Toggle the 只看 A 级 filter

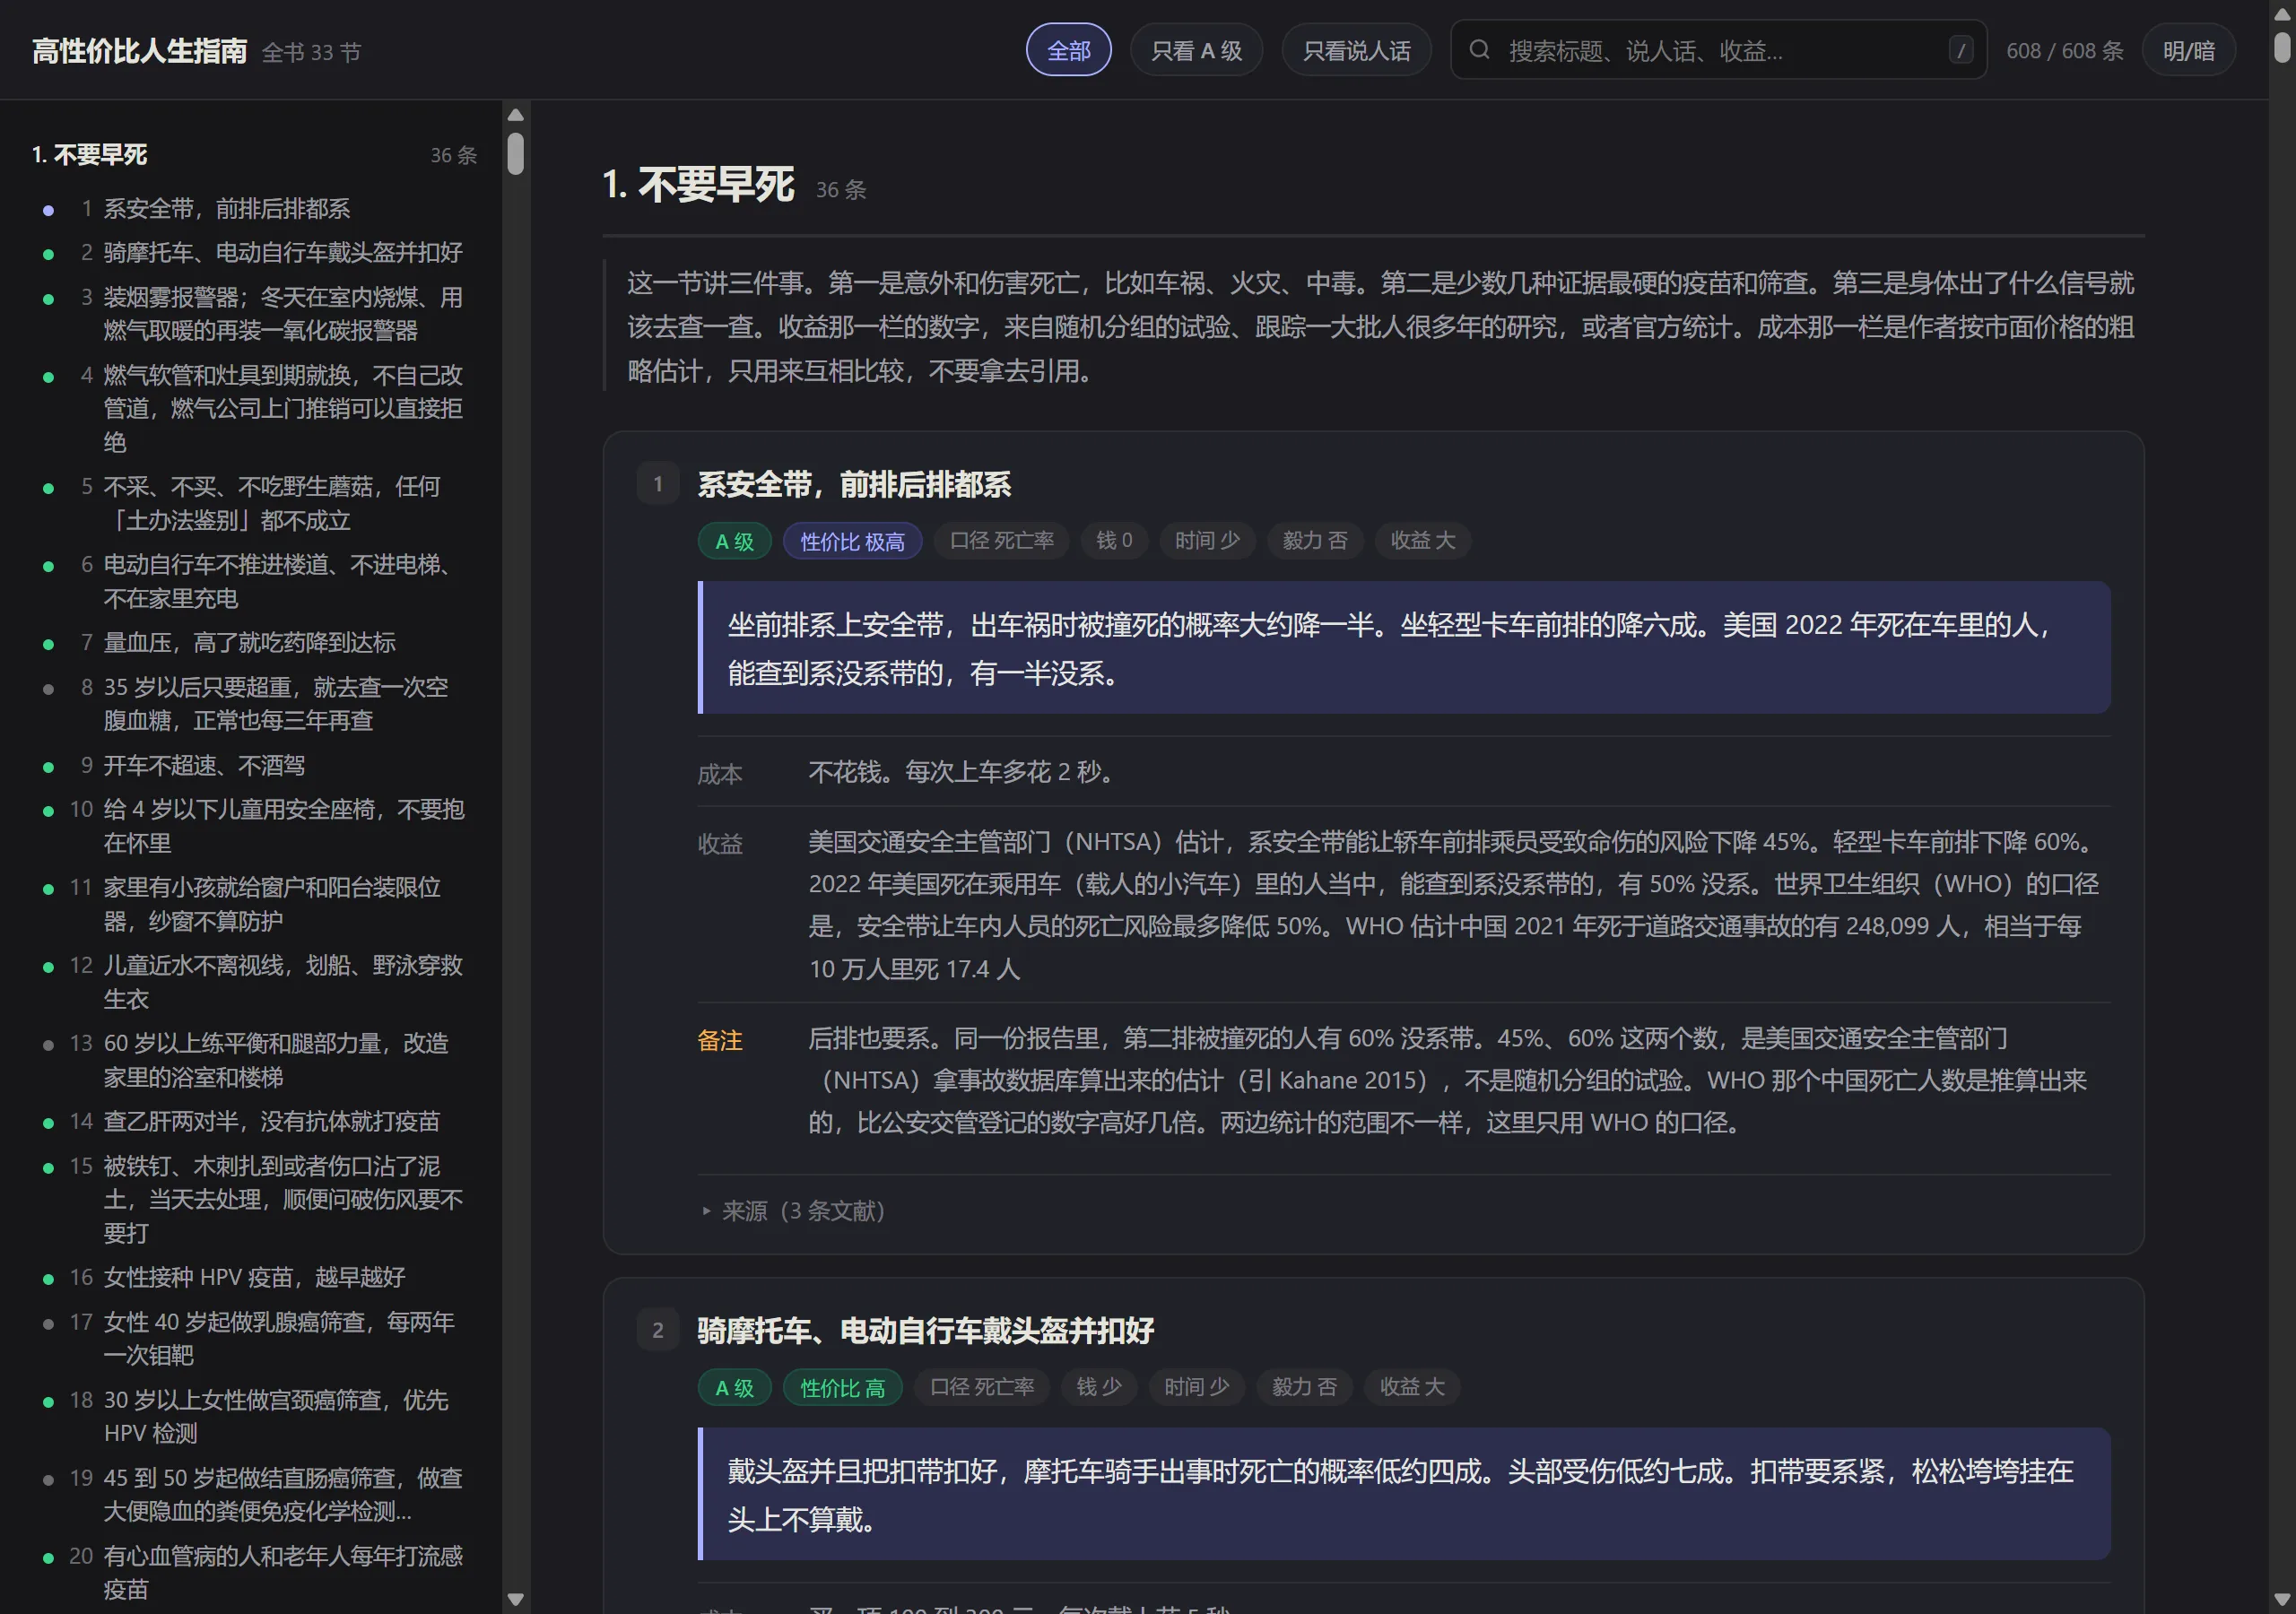pyautogui.click(x=1196, y=50)
